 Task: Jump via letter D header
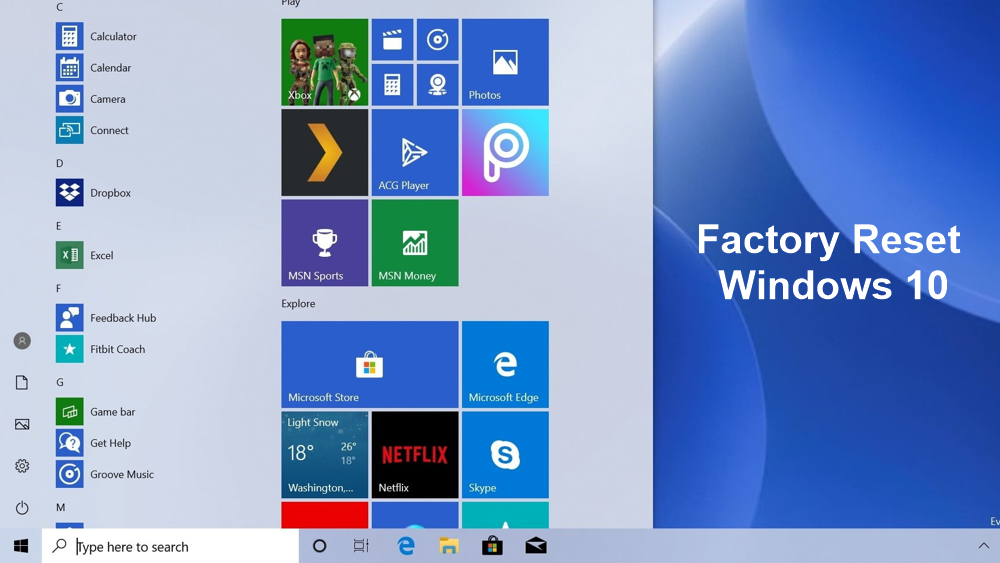[x=59, y=163]
